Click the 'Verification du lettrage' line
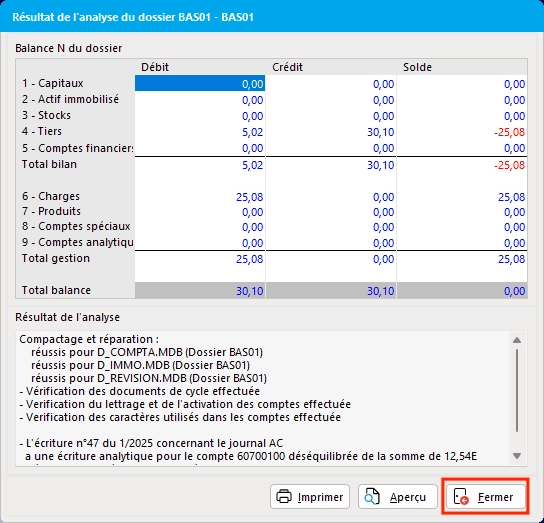Screen dimensions: 544x523 185,404
